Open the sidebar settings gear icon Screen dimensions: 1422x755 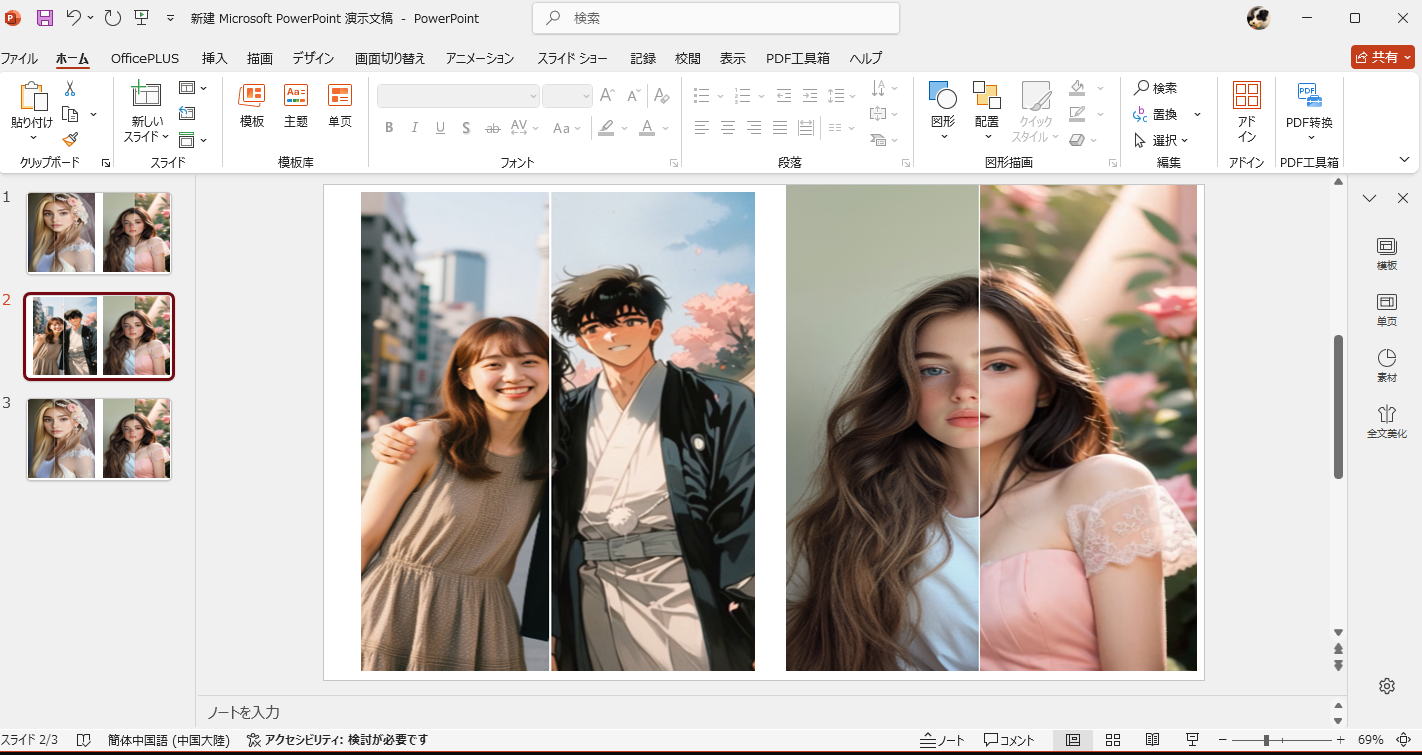[x=1387, y=685]
